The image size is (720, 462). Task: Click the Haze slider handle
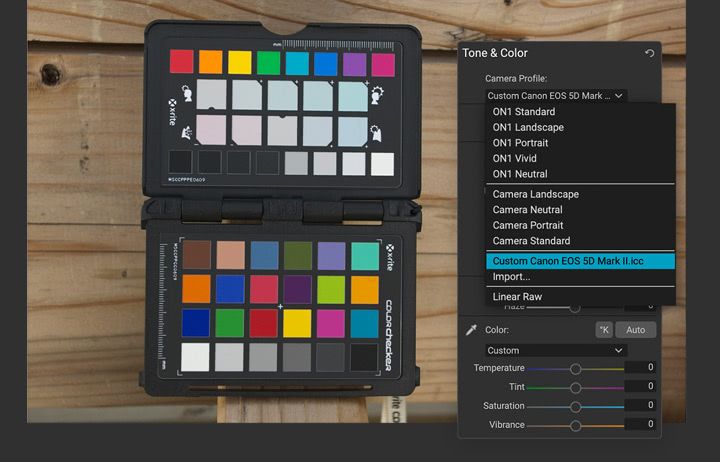pyautogui.click(x=574, y=308)
